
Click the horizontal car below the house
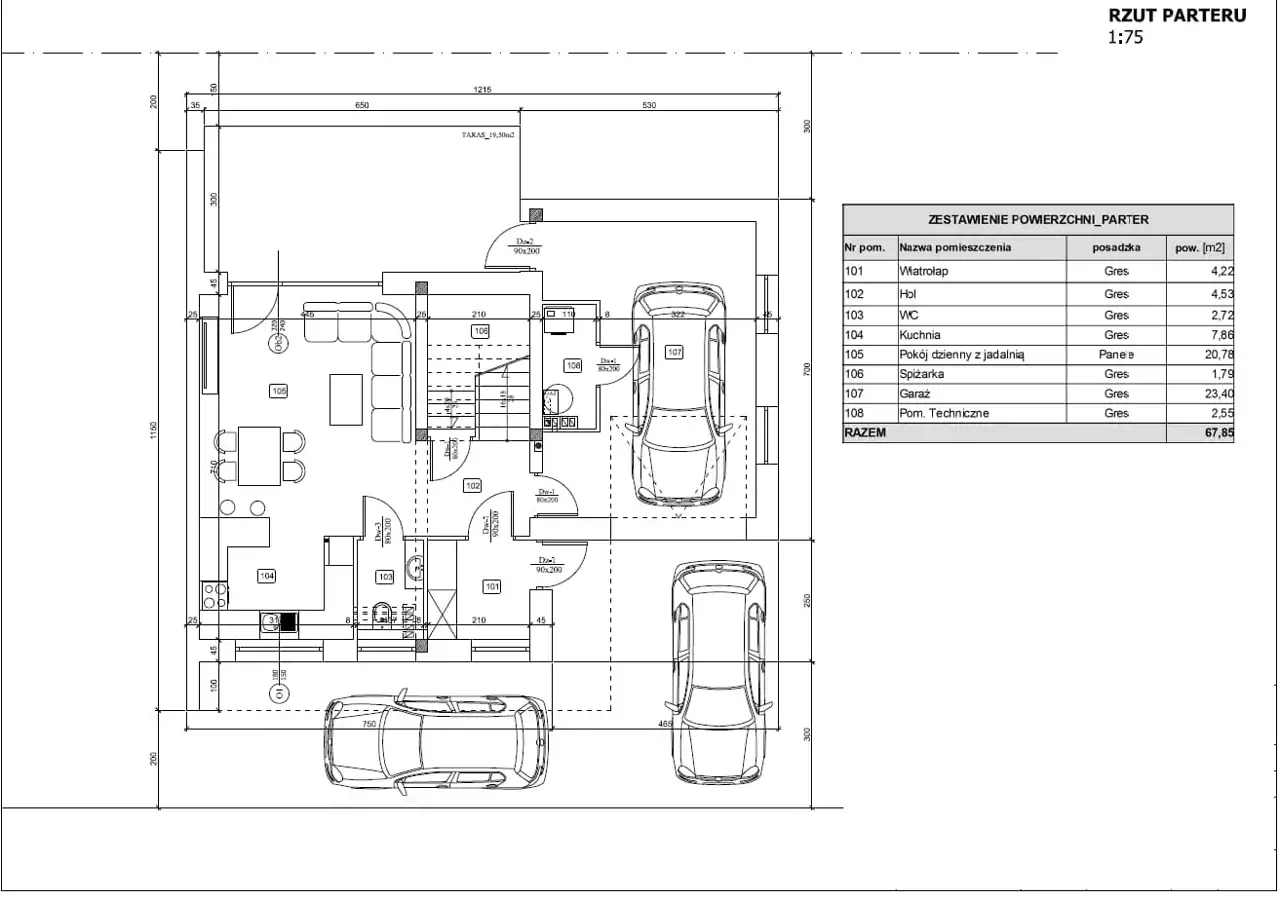[436, 739]
